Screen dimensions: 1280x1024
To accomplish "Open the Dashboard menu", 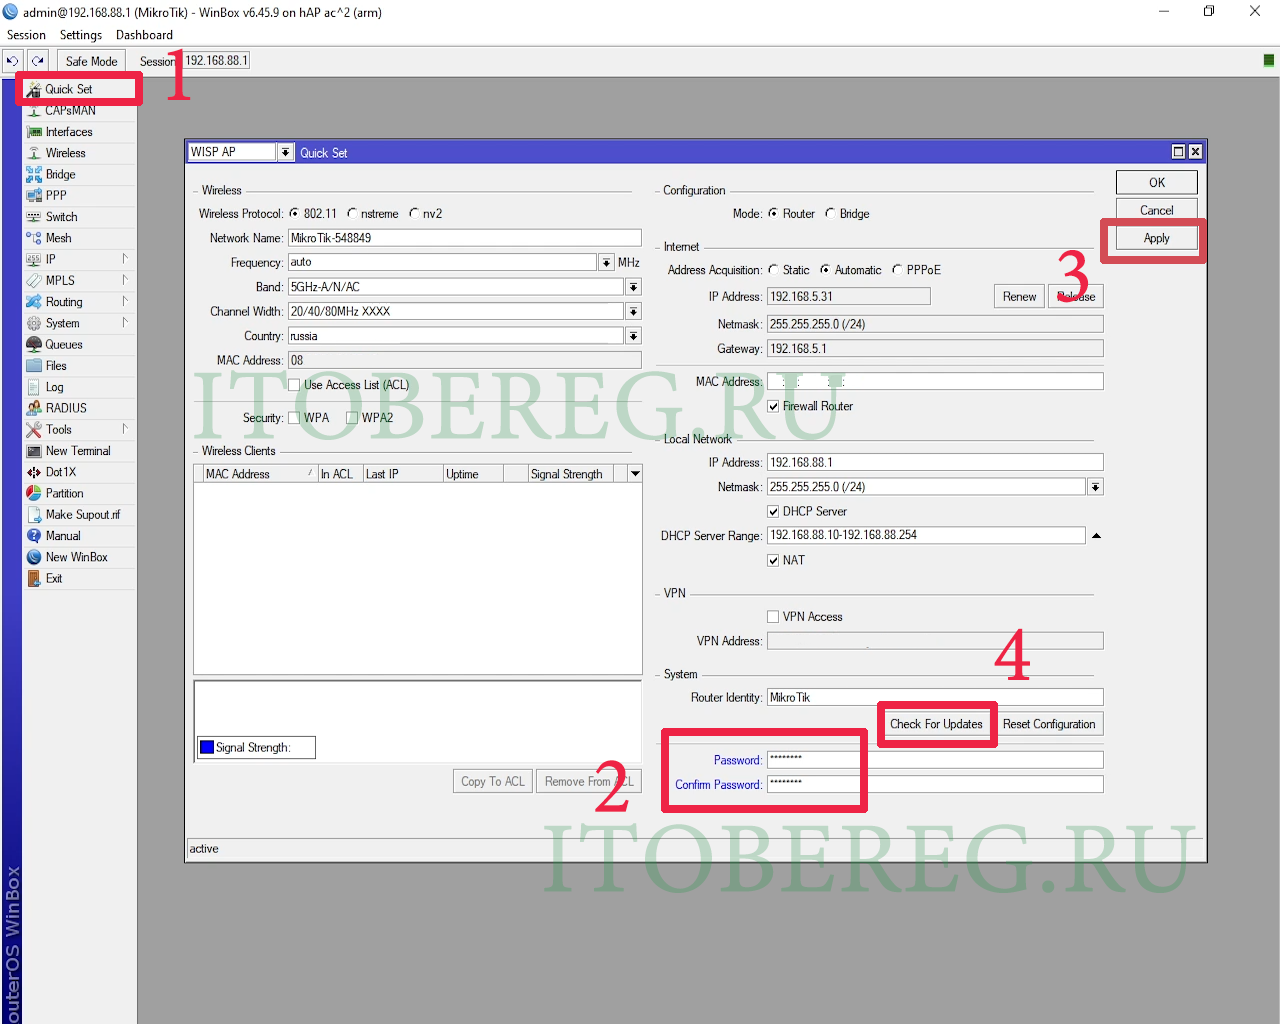I will (x=144, y=35).
